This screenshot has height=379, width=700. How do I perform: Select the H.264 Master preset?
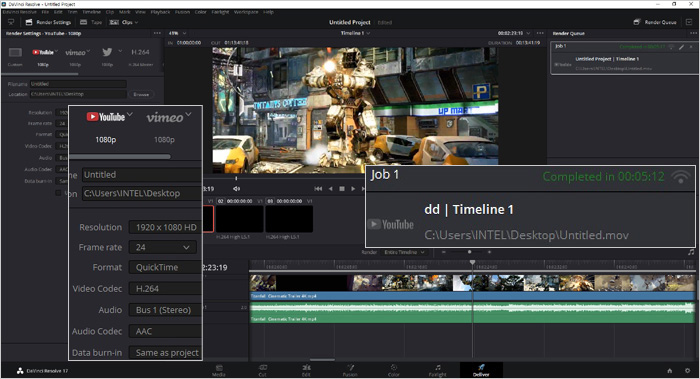pos(140,52)
